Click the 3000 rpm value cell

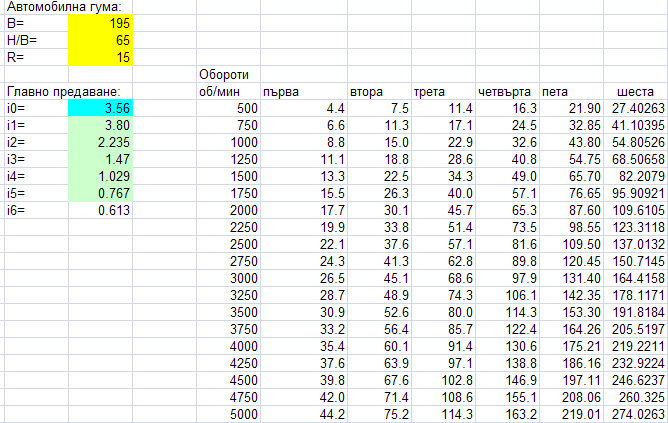[228, 277]
